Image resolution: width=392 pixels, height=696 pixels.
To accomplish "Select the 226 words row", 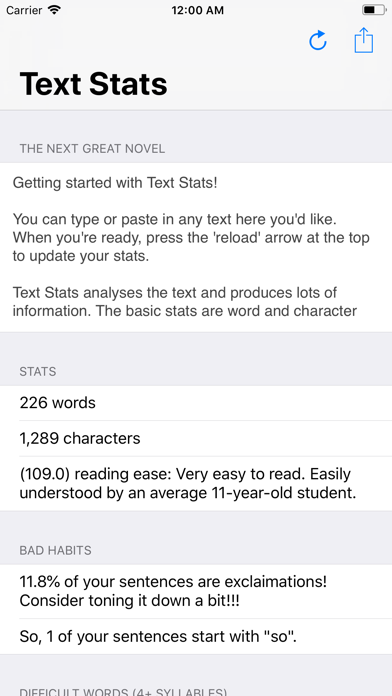I will (196, 403).
